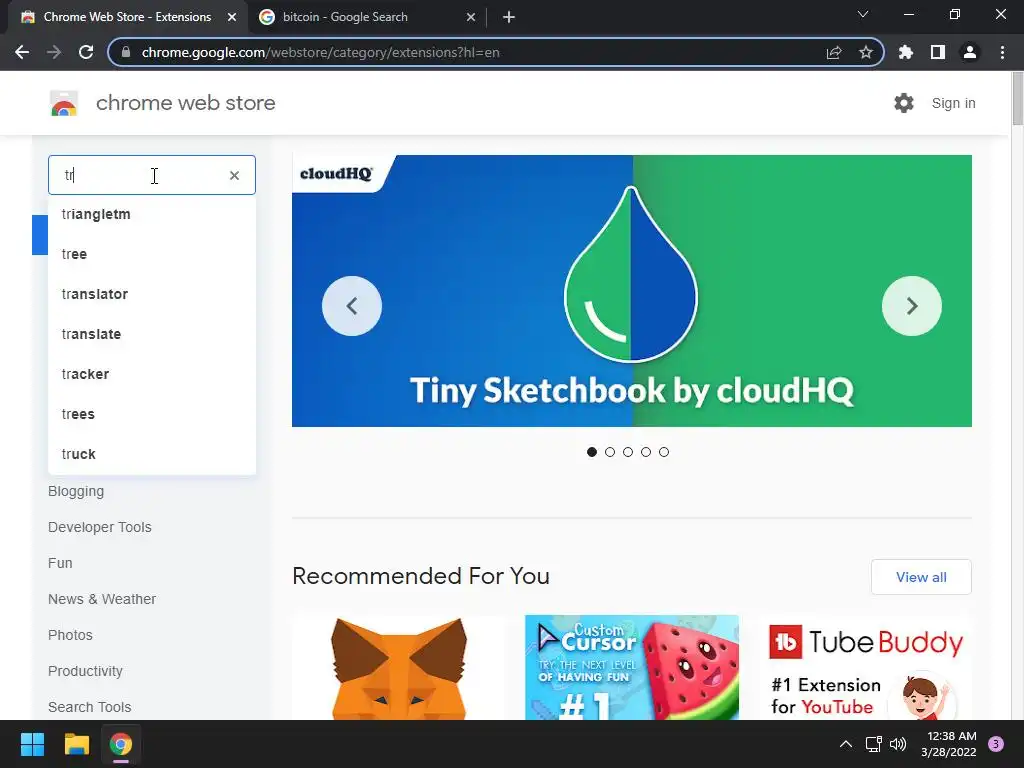The height and width of the screenshot is (768, 1024).
Task: Click the Chrome Web Store logo
Action: pyautogui.click(x=64, y=103)
